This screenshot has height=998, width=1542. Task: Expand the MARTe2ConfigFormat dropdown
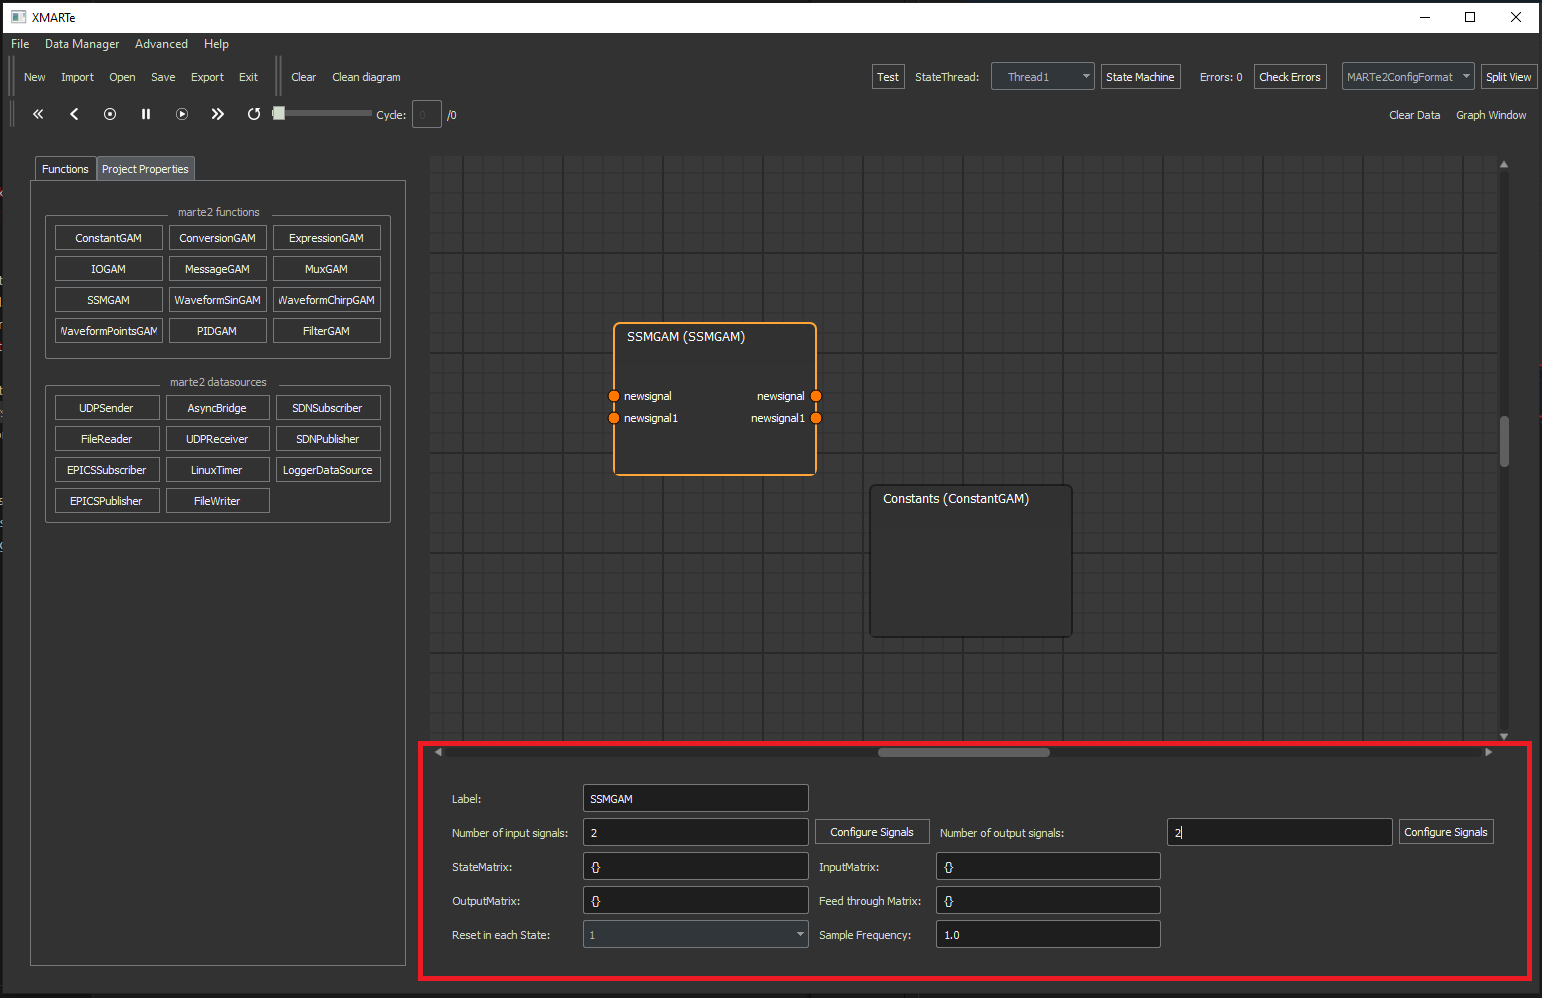click(x=1407, y=77)
